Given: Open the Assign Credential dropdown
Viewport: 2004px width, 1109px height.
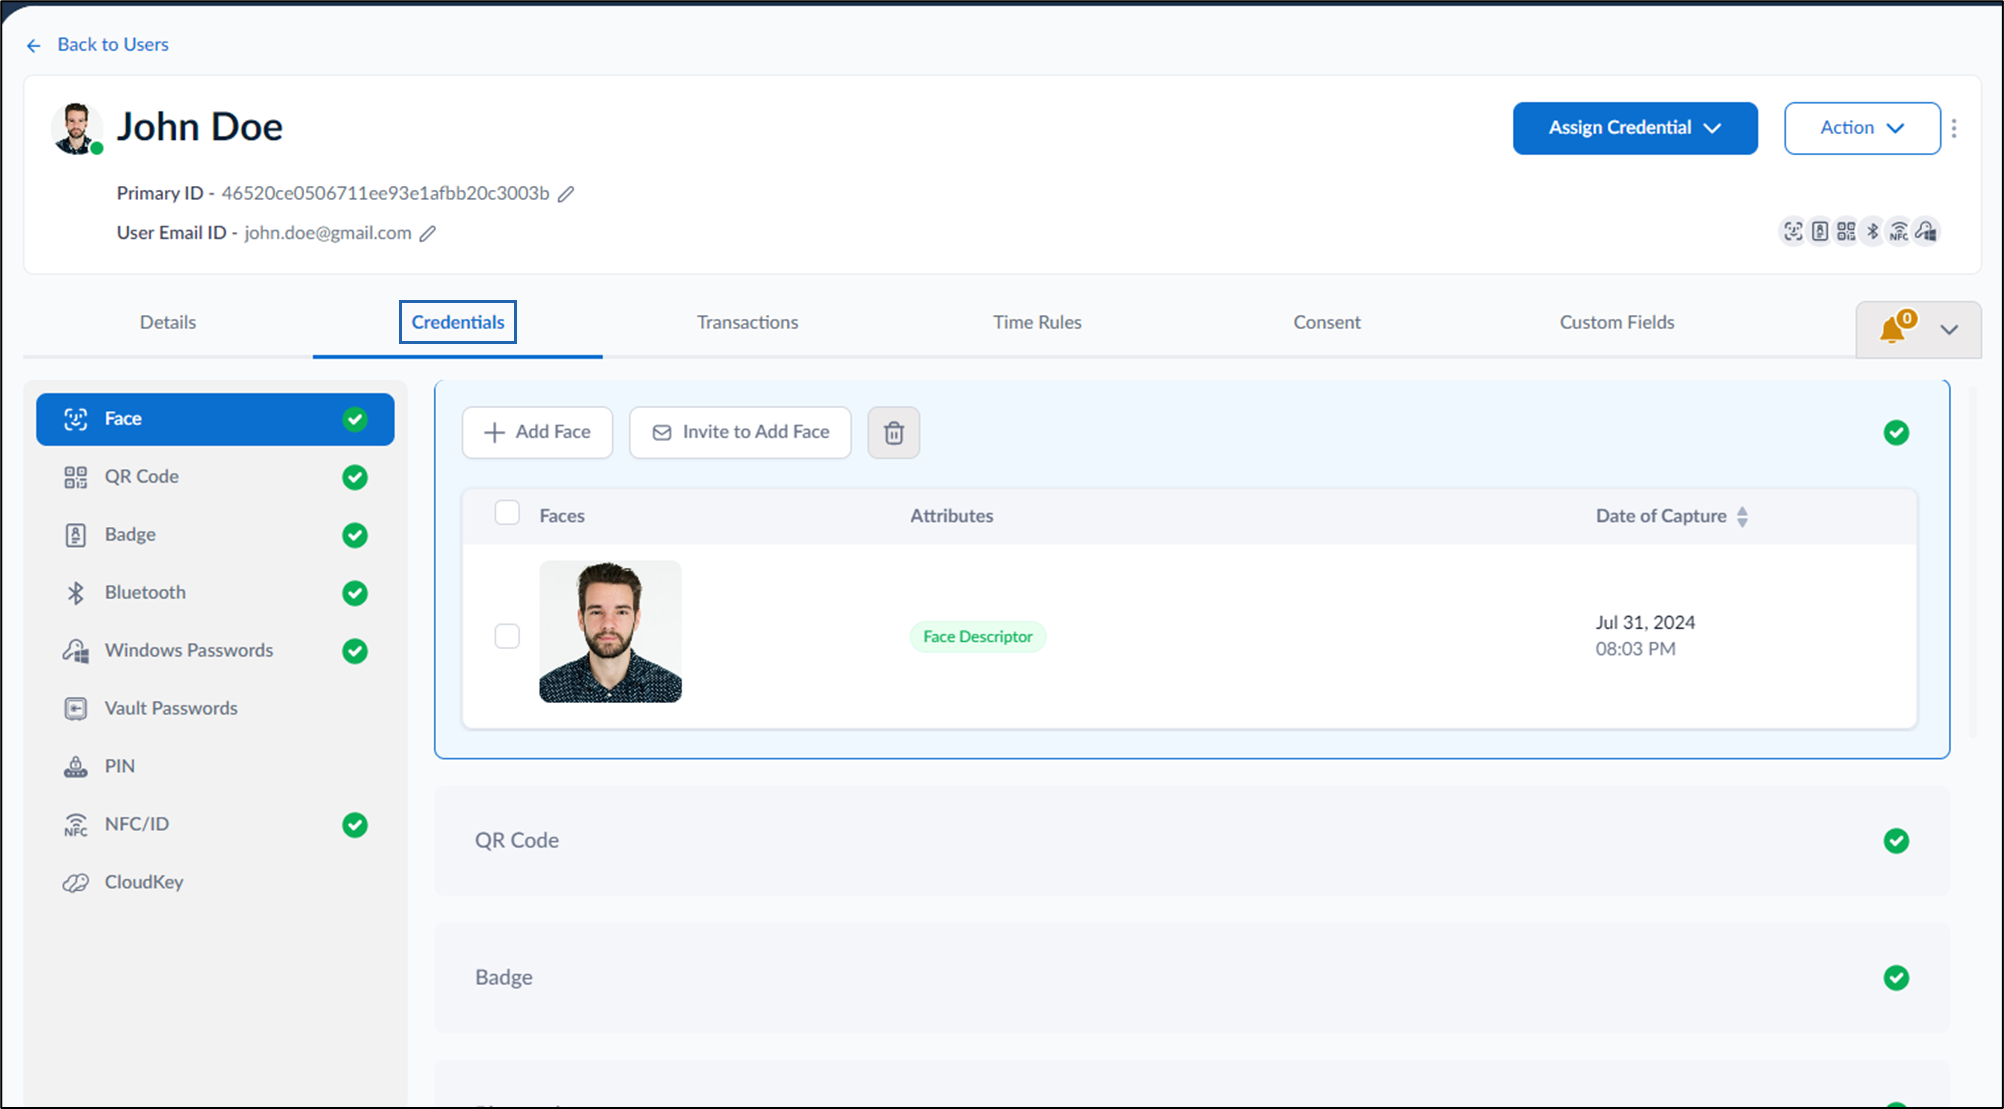Looking at the screenshot, I should tap(1635, 128).
